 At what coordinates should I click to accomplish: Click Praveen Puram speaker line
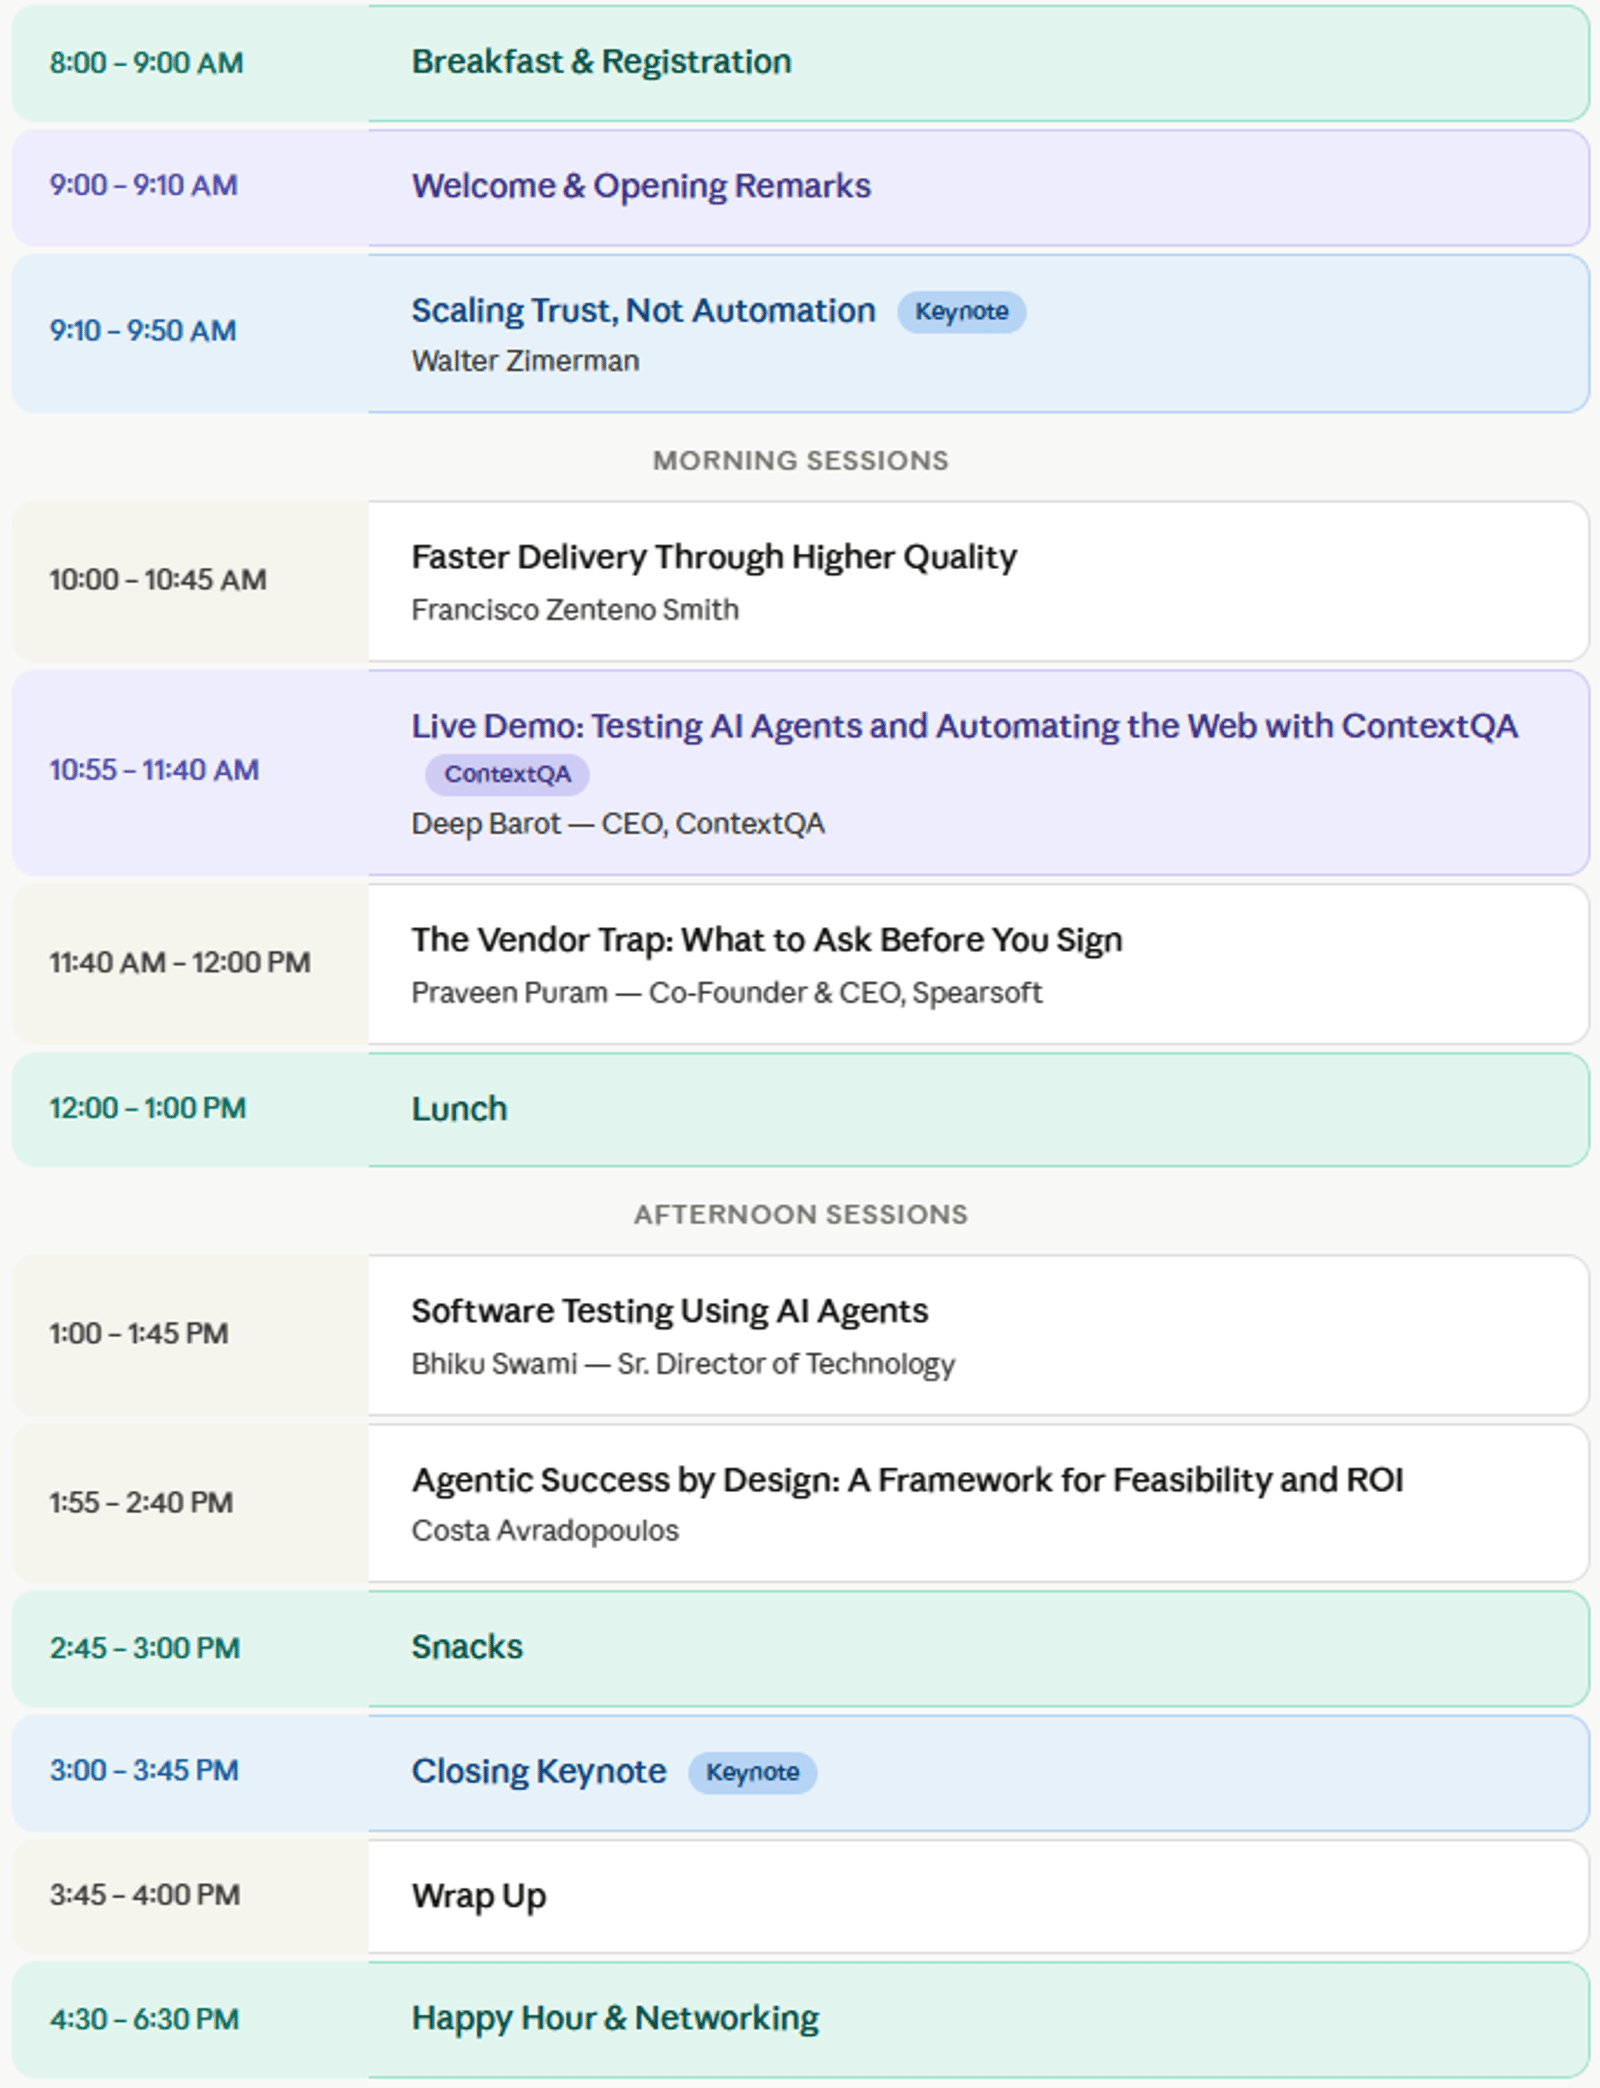(726, 993)
